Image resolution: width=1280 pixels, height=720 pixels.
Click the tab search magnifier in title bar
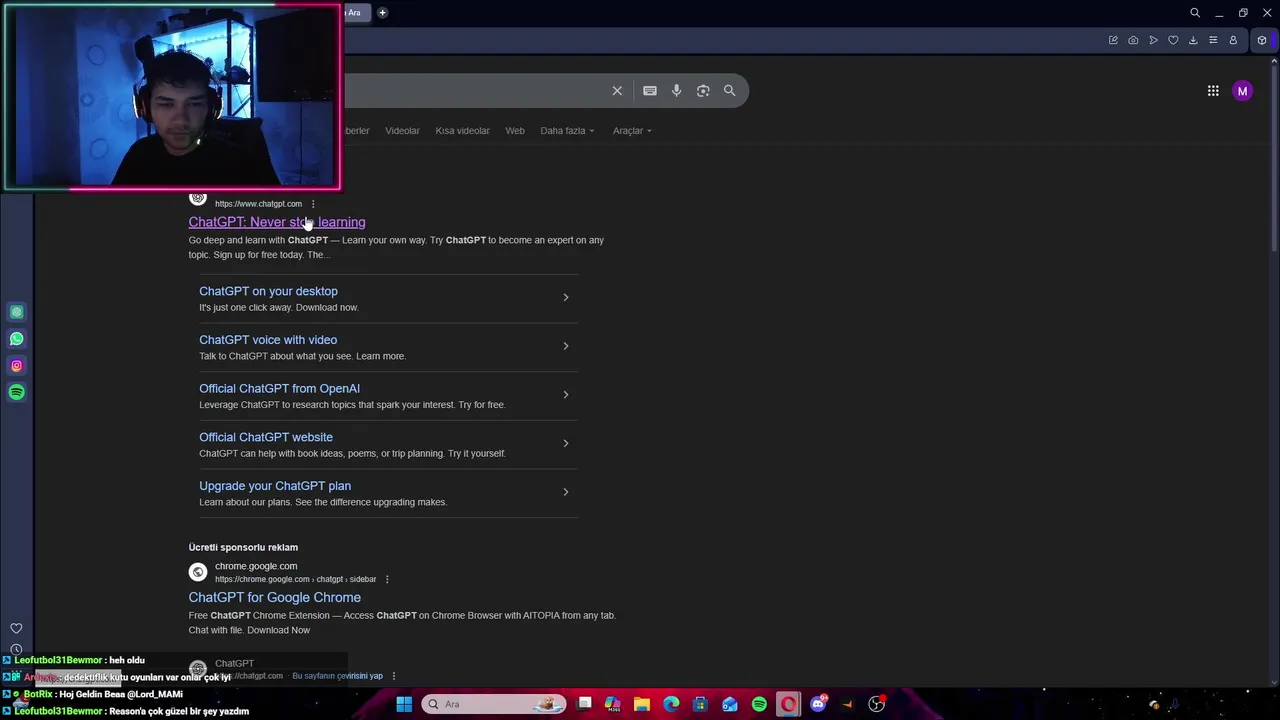coord(1195,13)
